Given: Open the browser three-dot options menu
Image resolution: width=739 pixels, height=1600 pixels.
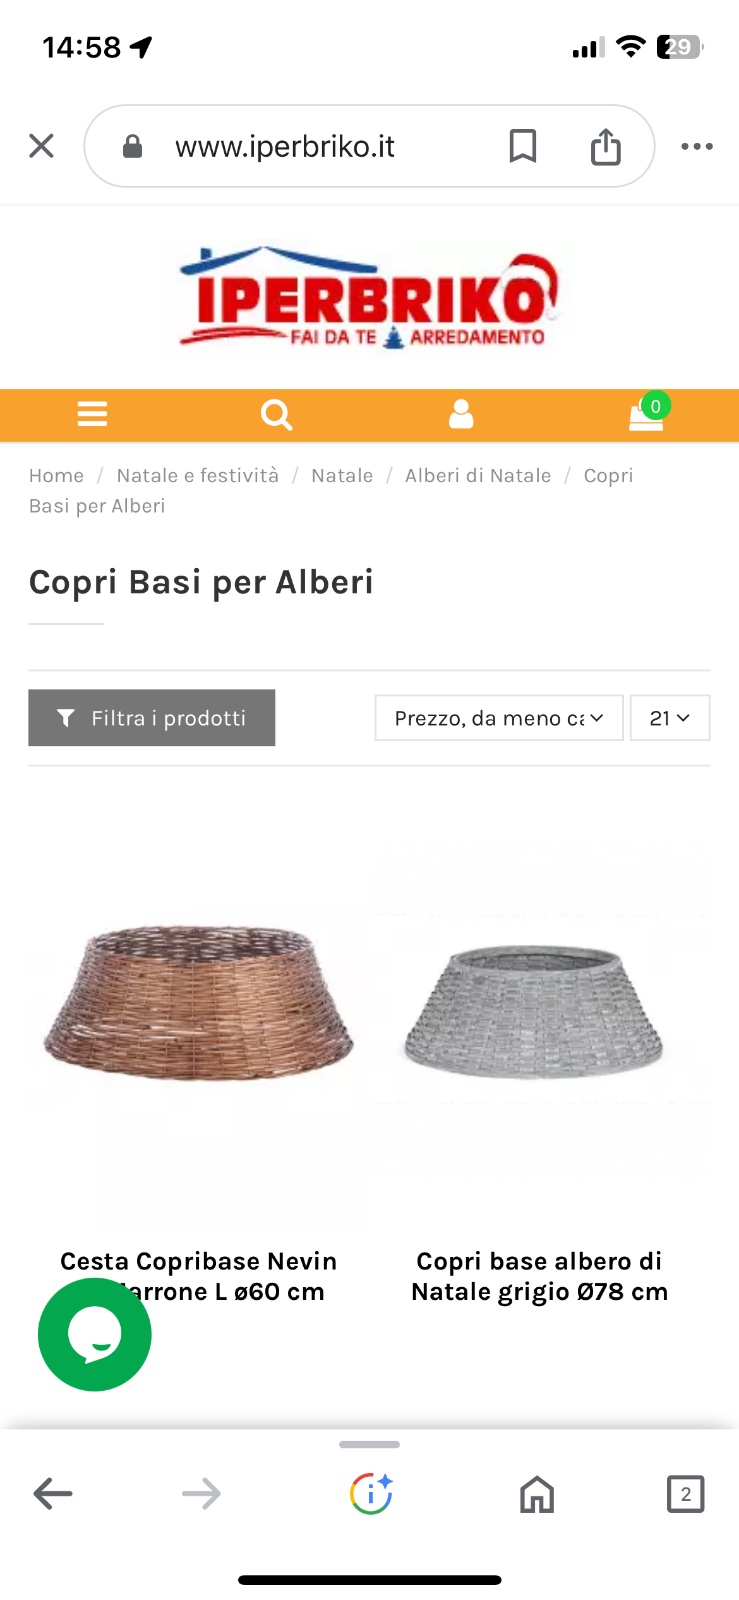Looking at the screenshot, I should 697,146.
